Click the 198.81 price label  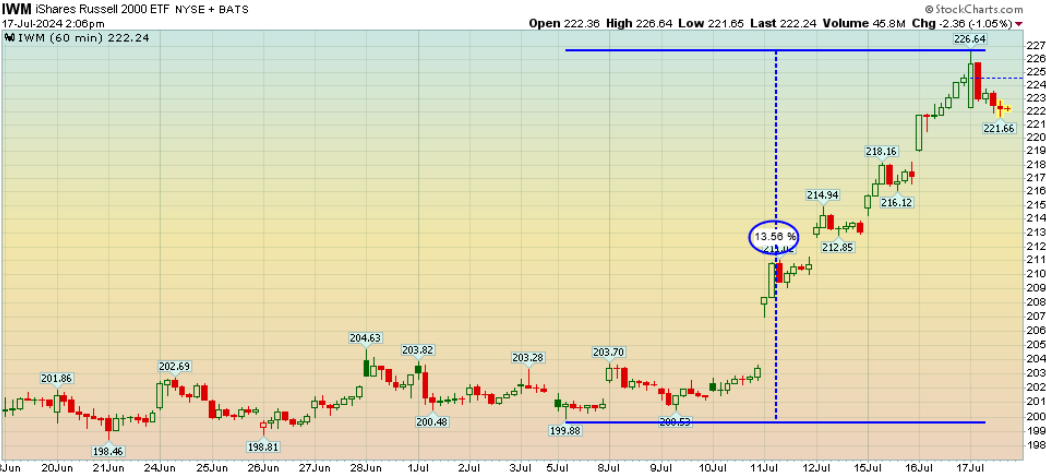262,446
